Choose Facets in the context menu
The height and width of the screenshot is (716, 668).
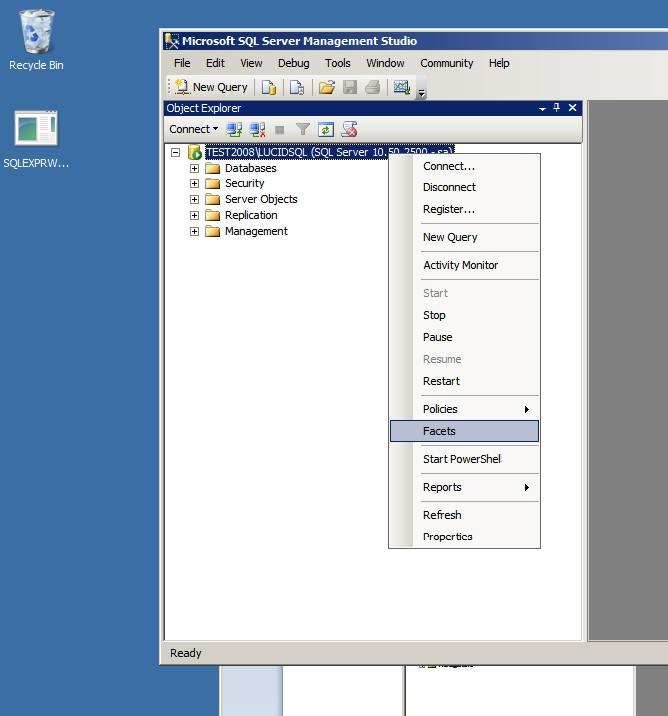(x=465, y=431)
